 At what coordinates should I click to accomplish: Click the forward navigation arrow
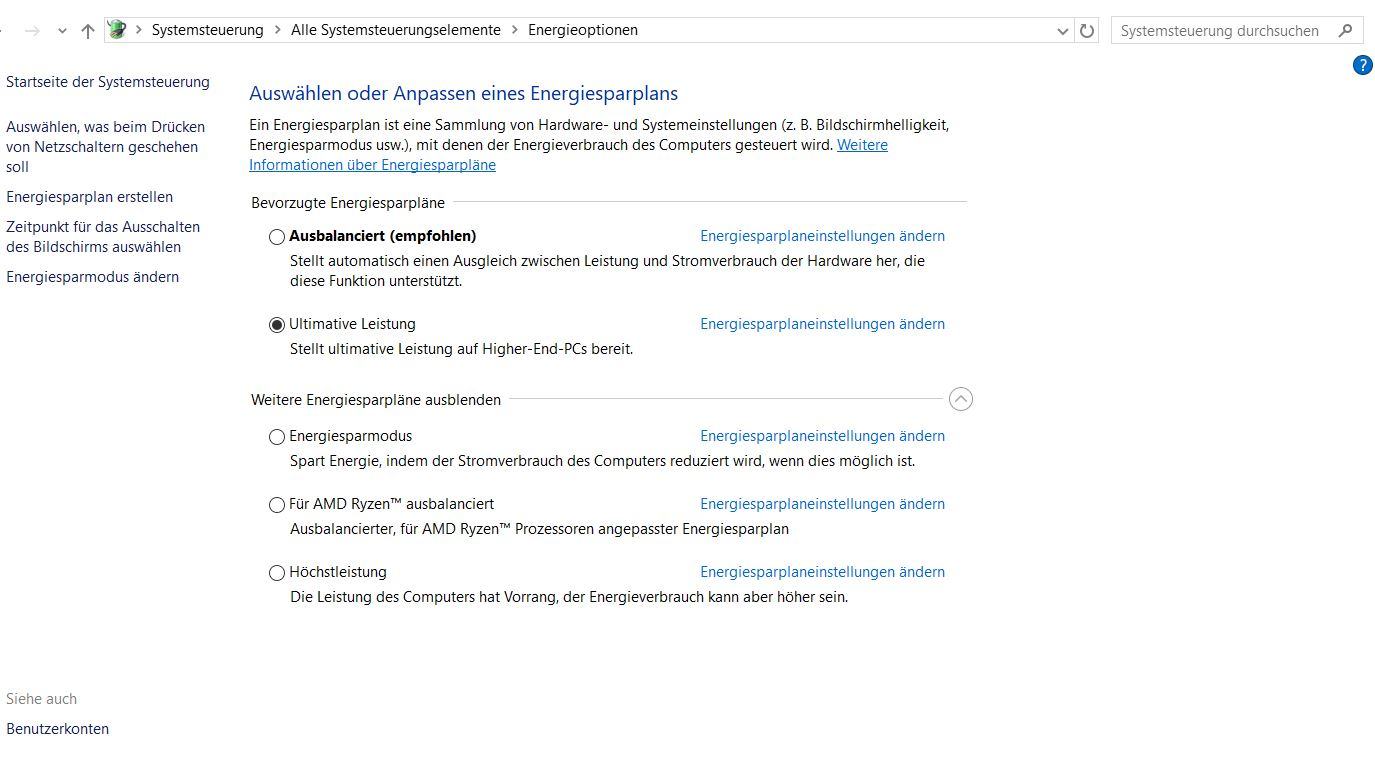tap(32, 30)
